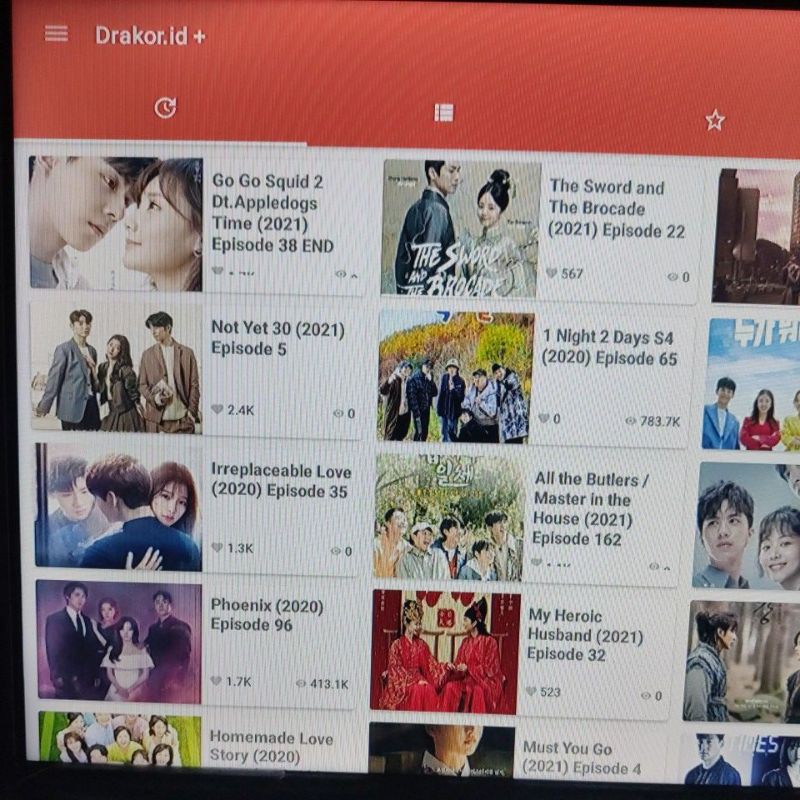The width and height of the screenshot is (800, 800).
Task: Switch to the recent updates clock tab
Action: point(165,108)
